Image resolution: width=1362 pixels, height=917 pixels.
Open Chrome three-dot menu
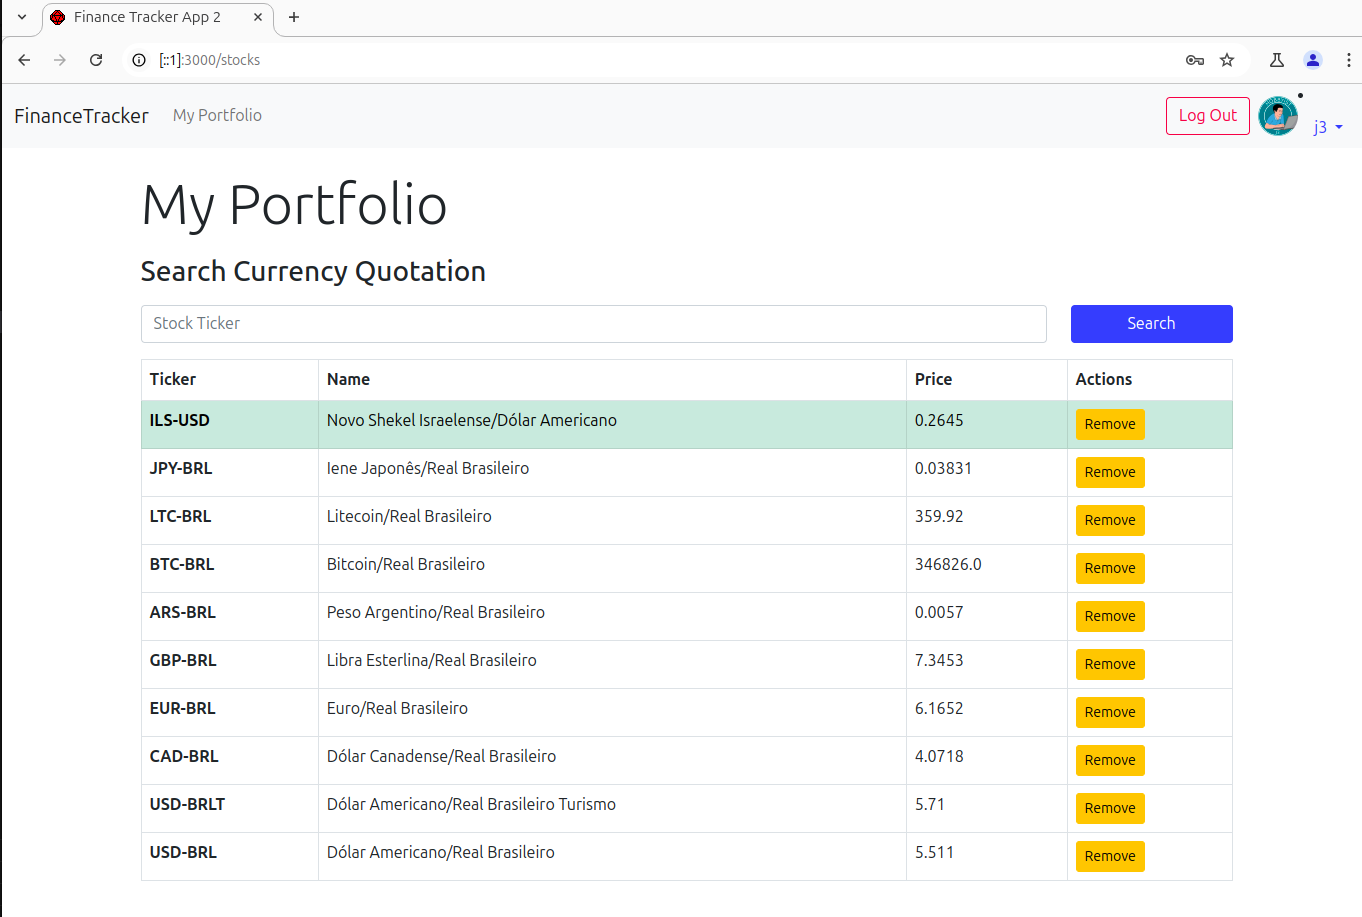(1348, 60)
